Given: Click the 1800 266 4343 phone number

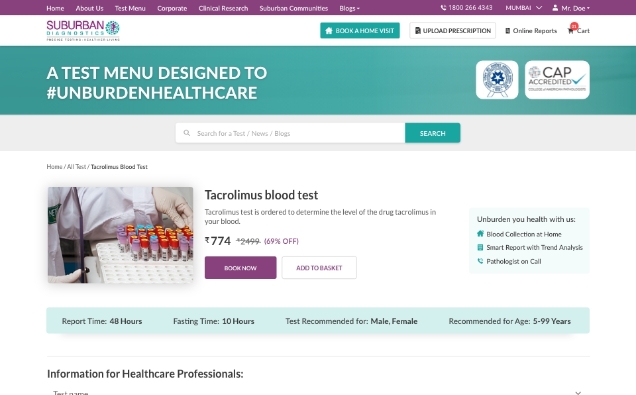Looking at the screenshot, I should point(471,8).
